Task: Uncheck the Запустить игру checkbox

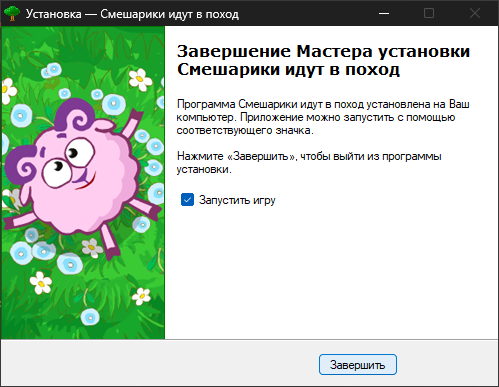Action: [187, 200]
